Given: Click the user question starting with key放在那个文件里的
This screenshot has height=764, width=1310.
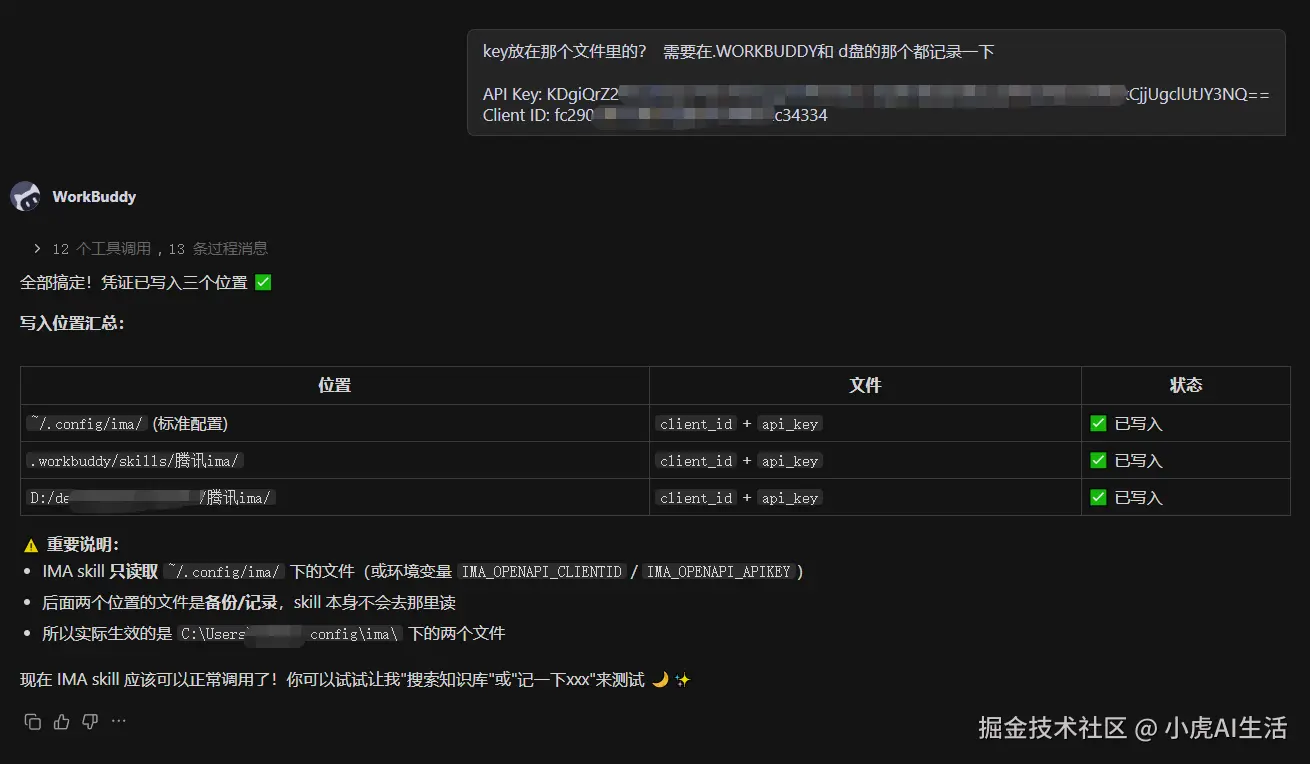Looking at the screenshot, I should 738,52.
